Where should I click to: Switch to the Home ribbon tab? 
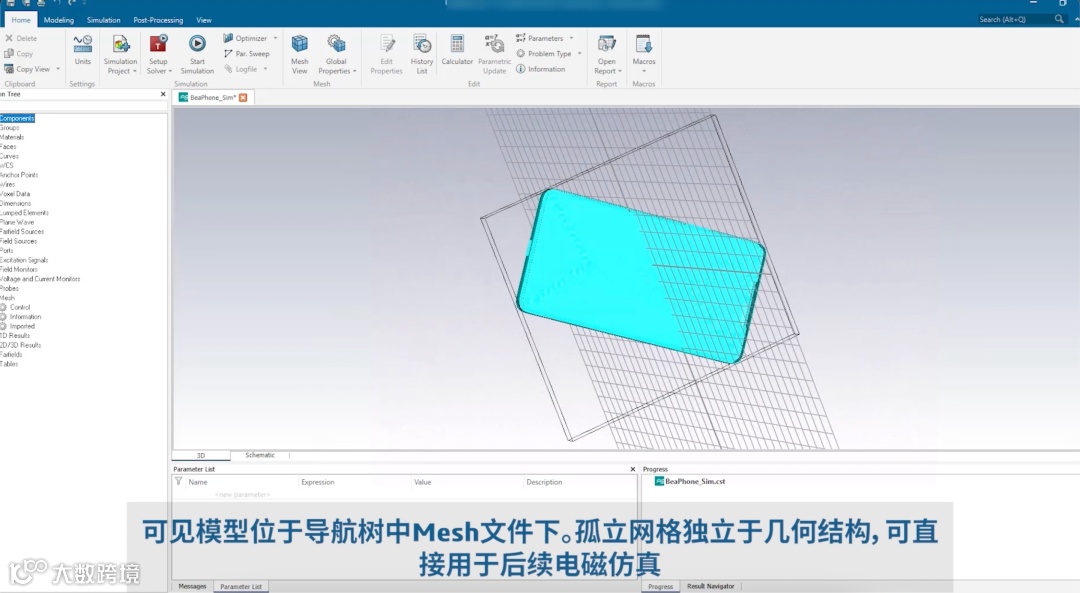click(x=21, y=20)
